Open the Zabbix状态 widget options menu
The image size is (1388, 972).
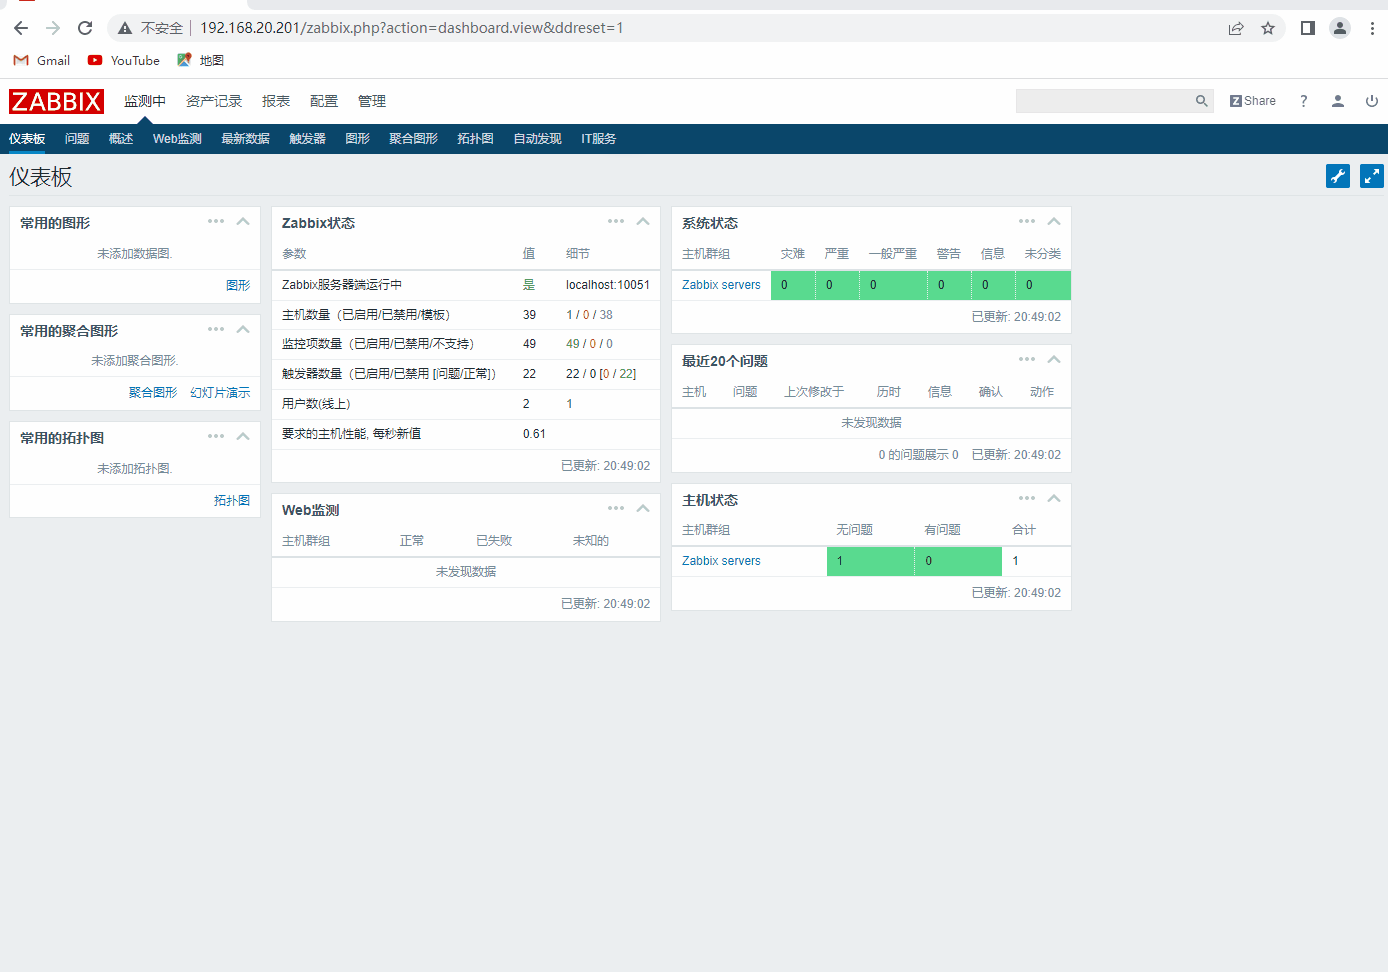(615, 221)
